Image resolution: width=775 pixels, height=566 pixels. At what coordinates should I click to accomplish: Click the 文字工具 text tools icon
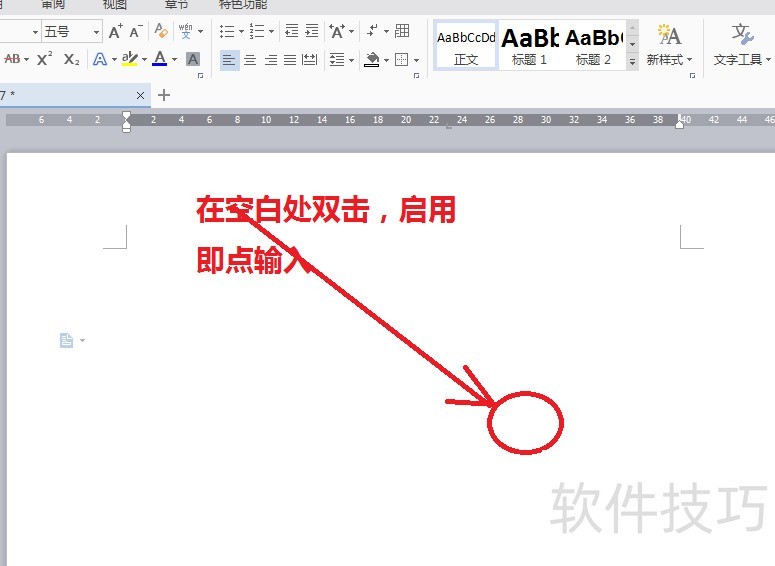742,36
